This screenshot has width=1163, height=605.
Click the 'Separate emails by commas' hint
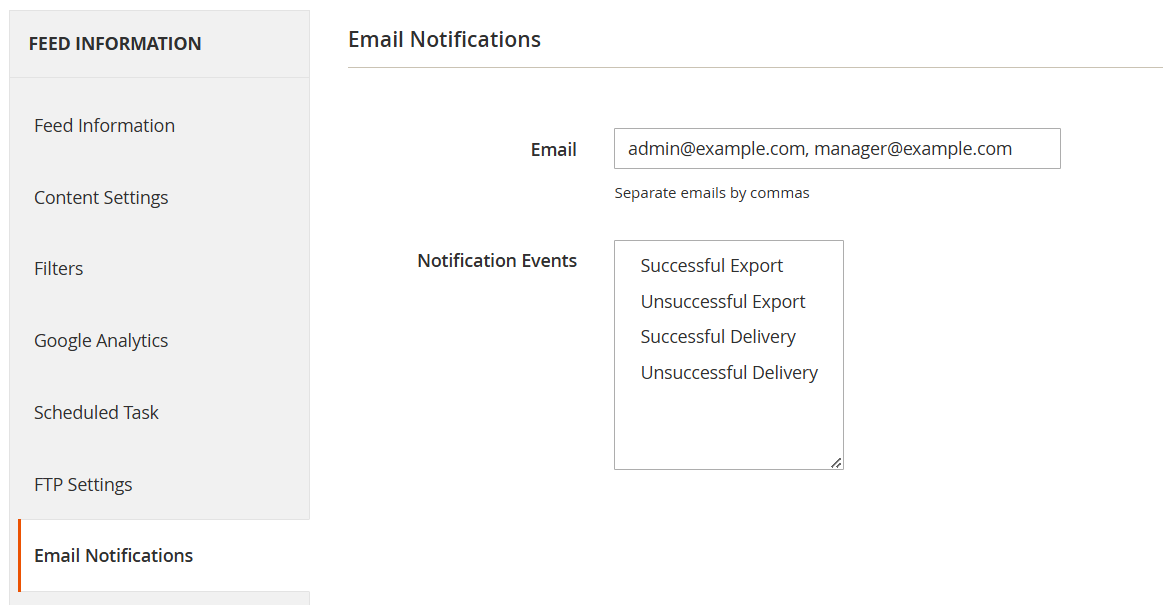pyautogui.click(x=712, y=193)
